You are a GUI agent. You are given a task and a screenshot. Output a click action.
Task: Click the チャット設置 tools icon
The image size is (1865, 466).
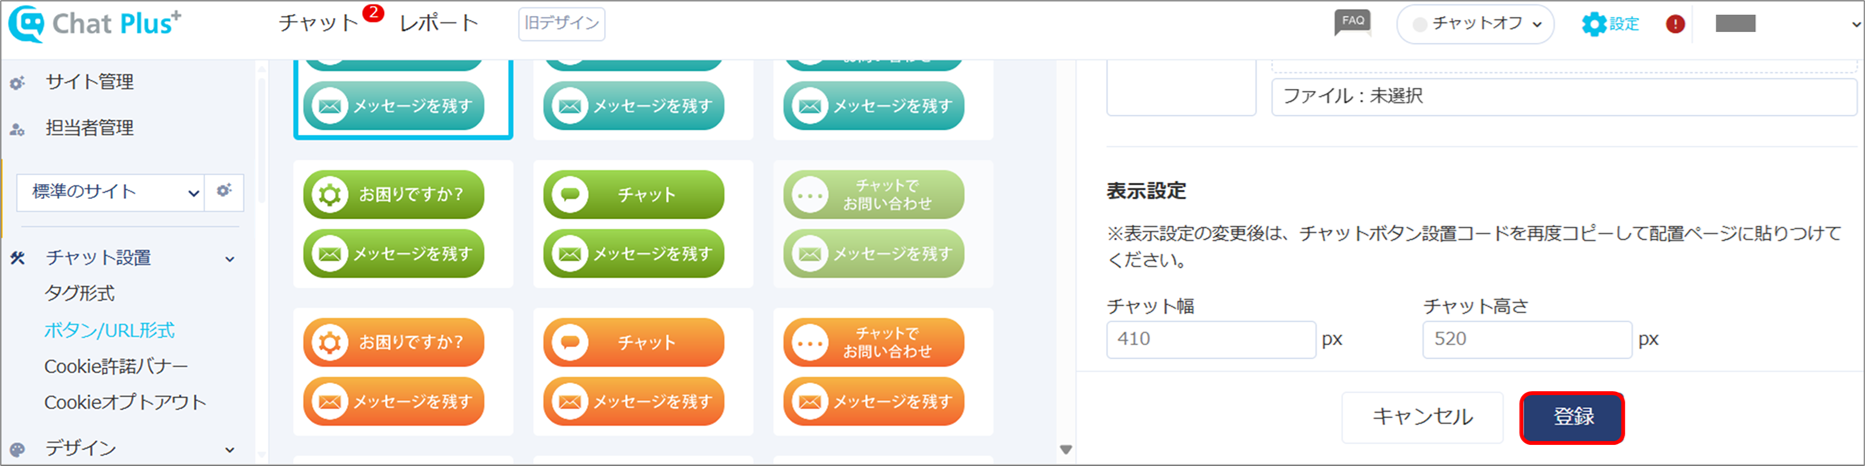(17, 258)
